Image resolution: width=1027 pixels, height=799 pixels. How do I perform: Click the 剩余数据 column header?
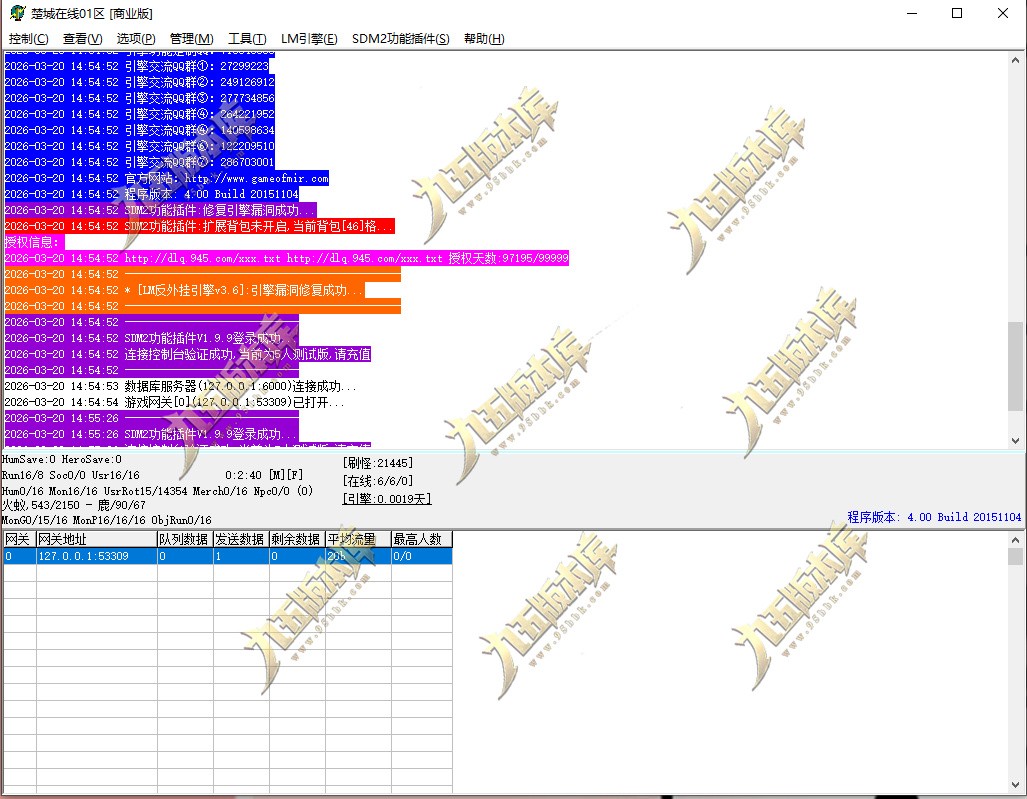pyautogui.click(x=297, y=539)
